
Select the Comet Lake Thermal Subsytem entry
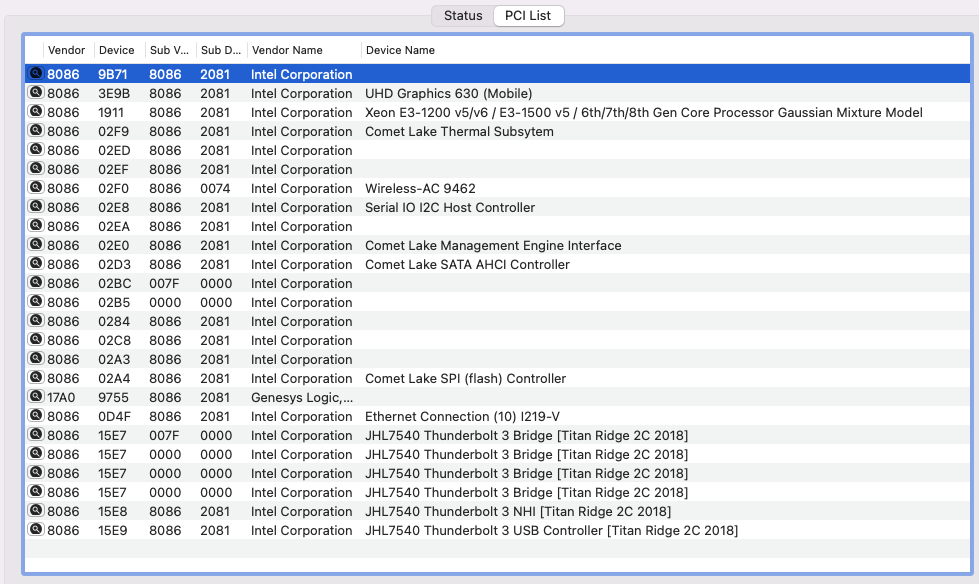[459, 132]
